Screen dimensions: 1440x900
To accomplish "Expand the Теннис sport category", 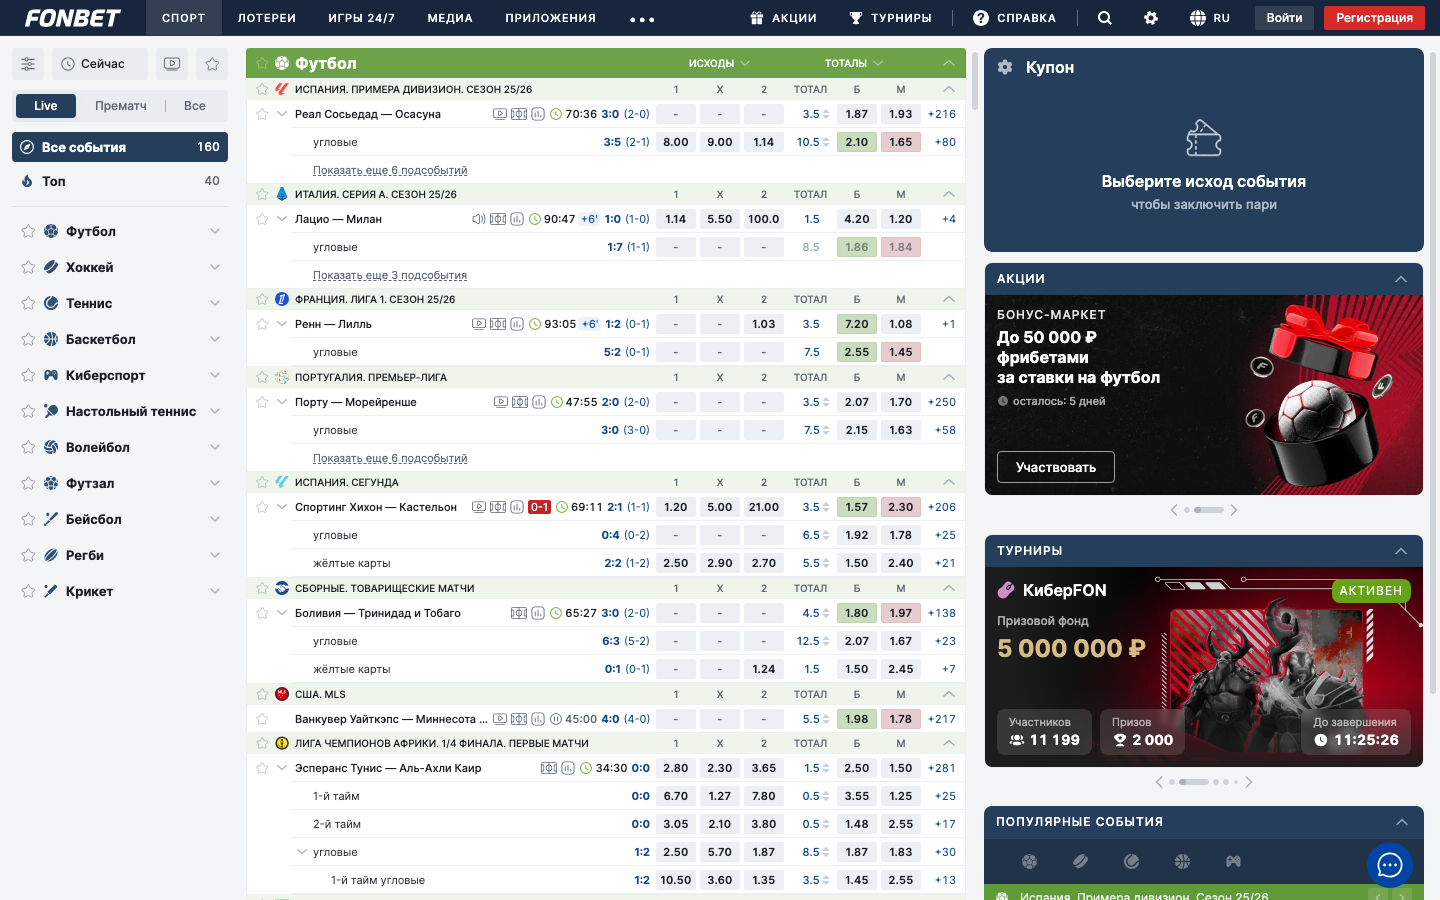I will point(215,303).
